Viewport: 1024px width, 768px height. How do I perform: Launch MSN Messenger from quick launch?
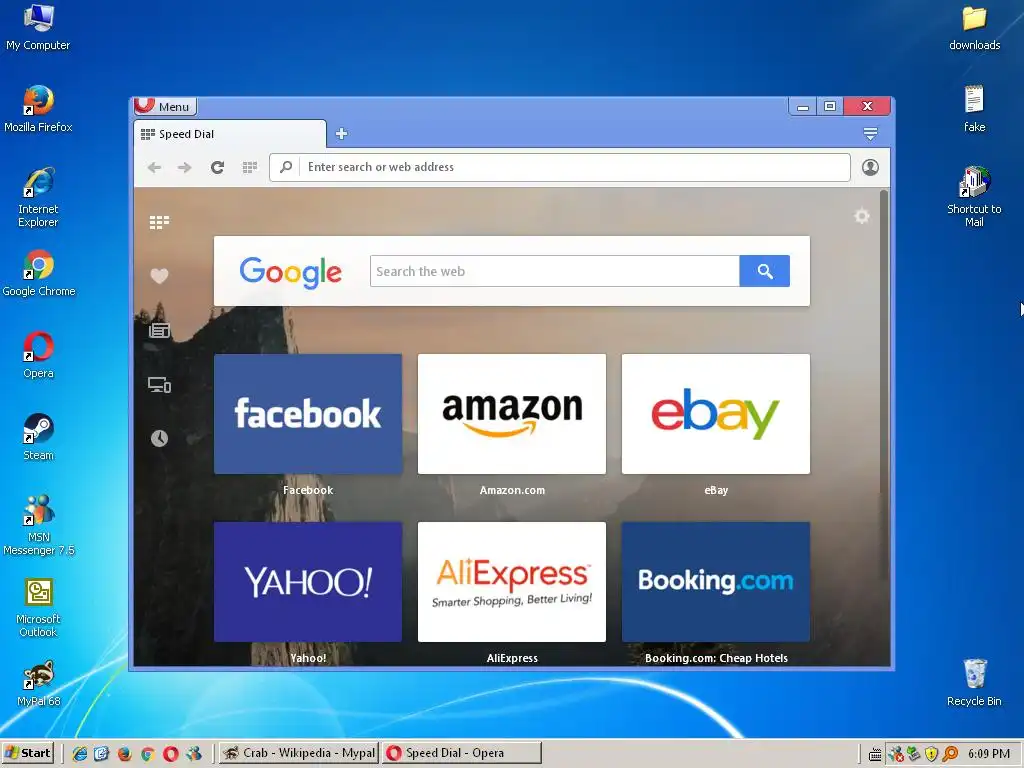pyautogui.click(x=193, y=754)
